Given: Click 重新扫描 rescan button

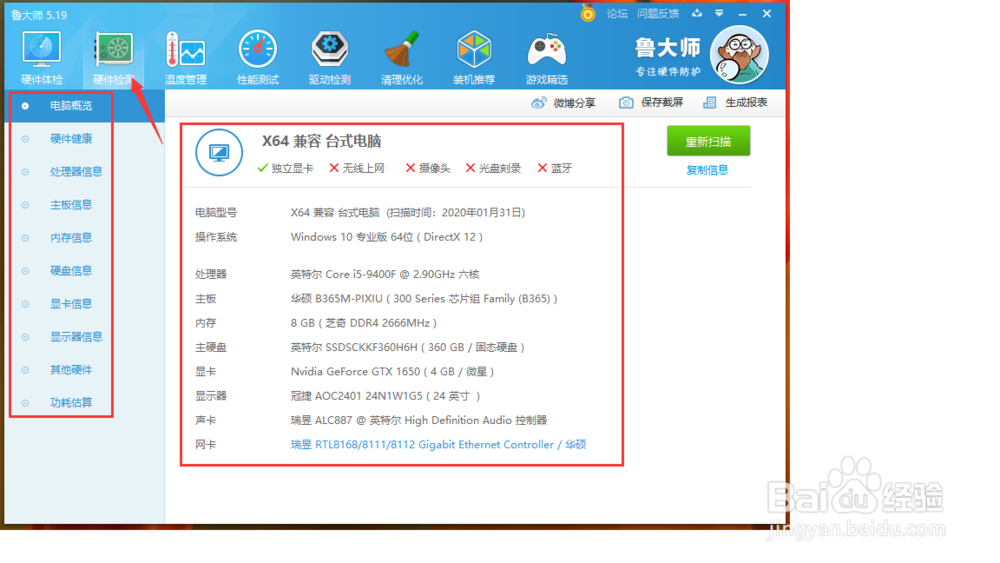Looking at the screenshot, I should pyautogui.click(x=708, y=141).
